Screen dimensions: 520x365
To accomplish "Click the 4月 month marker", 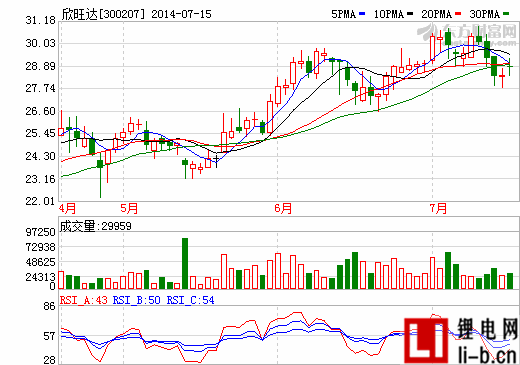I will (67, 209).
